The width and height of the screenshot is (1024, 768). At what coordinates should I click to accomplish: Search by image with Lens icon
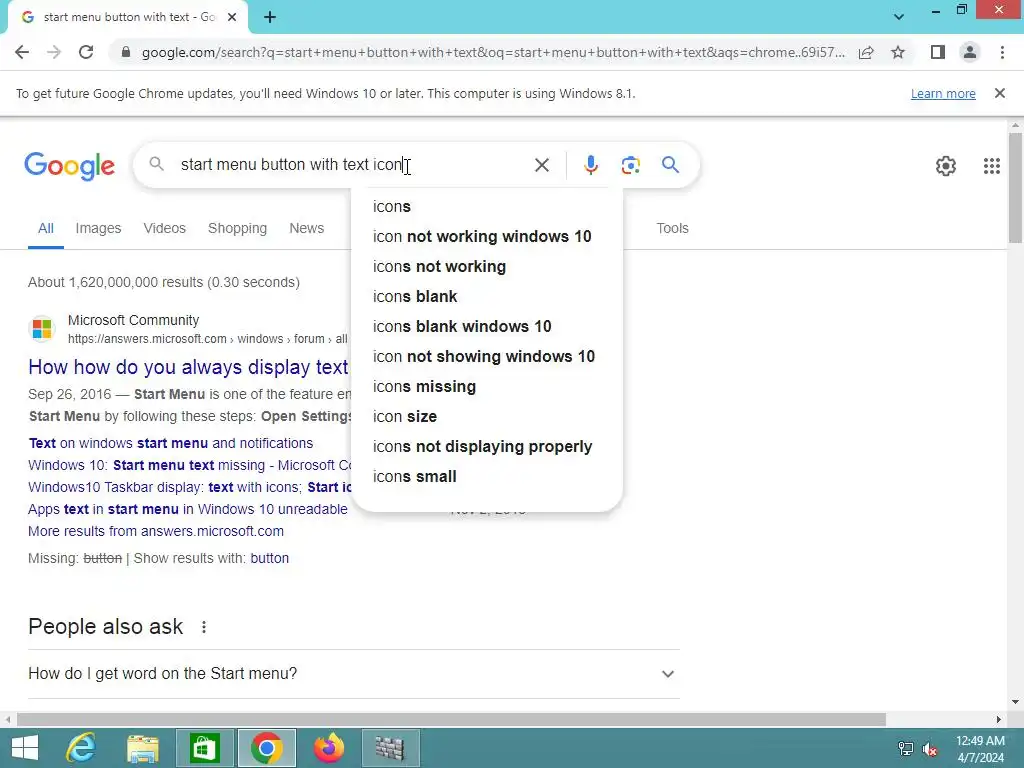click(630, 165)
